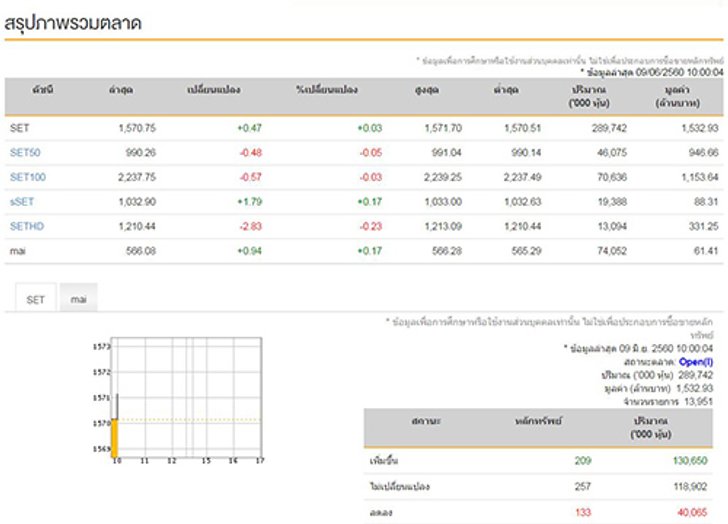Select sSET last value 1,032.90

pos(137,201)
